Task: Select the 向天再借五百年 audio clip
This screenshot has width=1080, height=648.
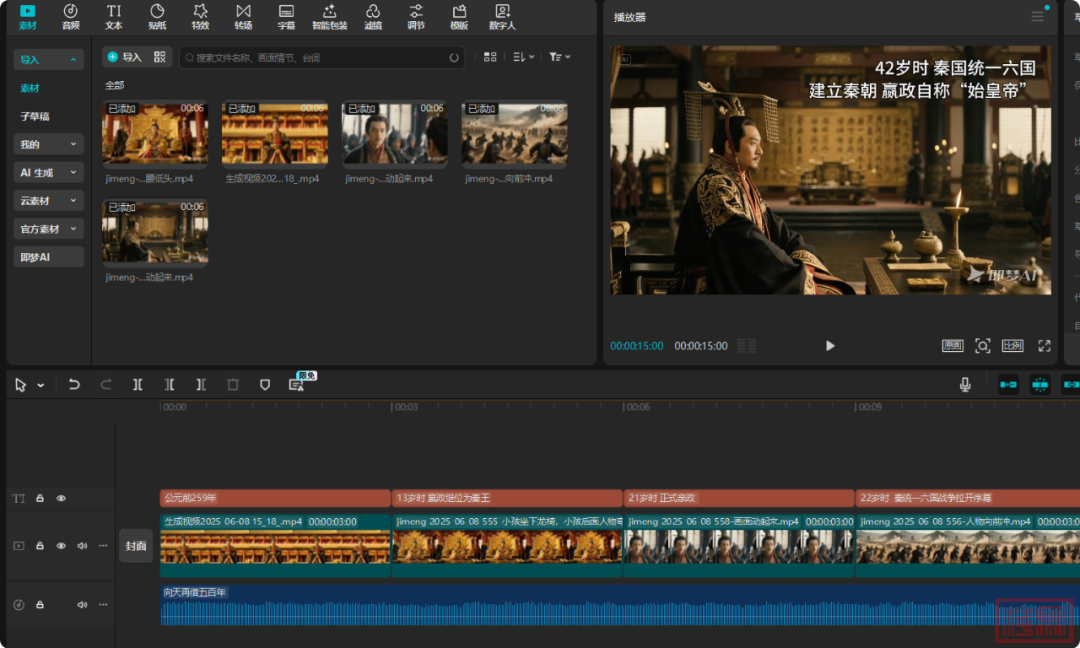Action: click(x=620, y=605)
